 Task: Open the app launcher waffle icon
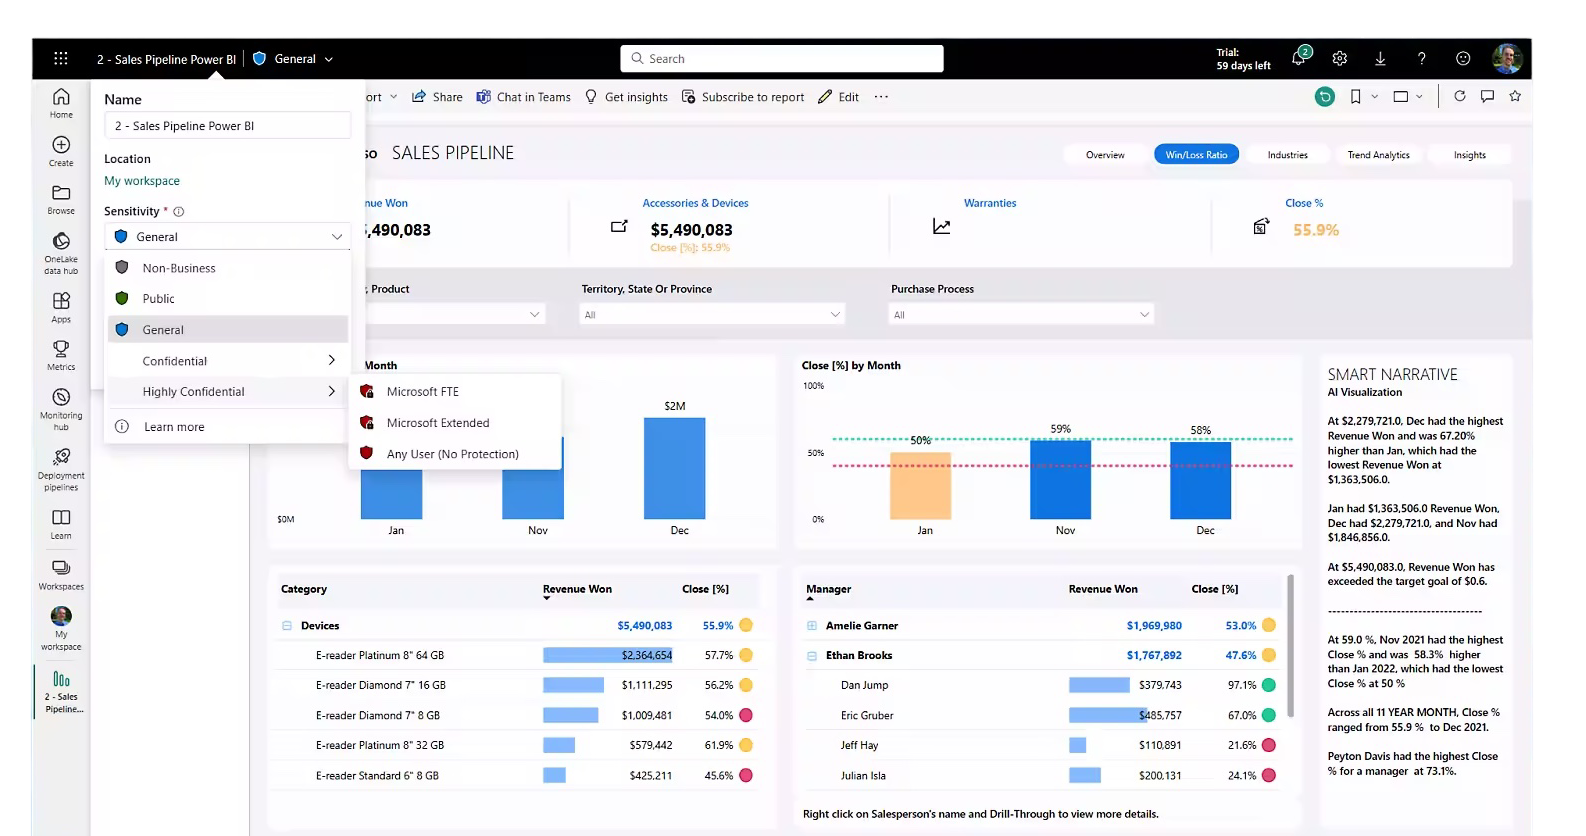(61, 59)
